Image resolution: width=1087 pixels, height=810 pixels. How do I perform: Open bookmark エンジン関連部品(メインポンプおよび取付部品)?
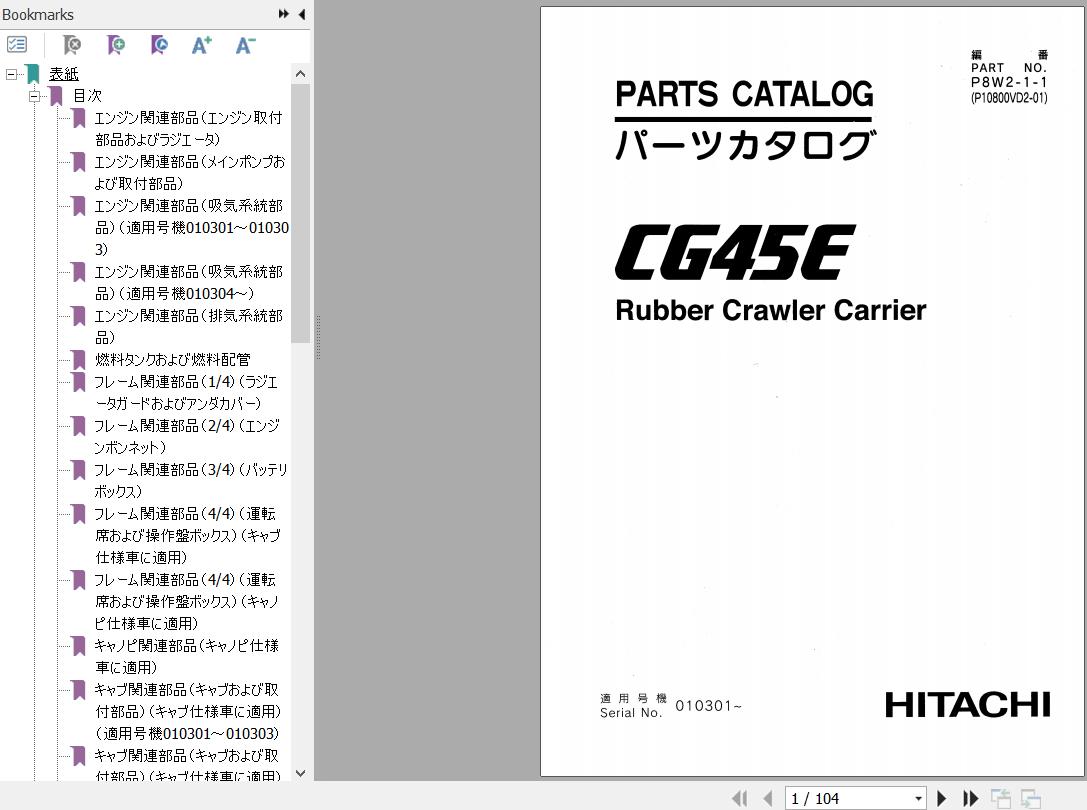[x=190, y=172]
